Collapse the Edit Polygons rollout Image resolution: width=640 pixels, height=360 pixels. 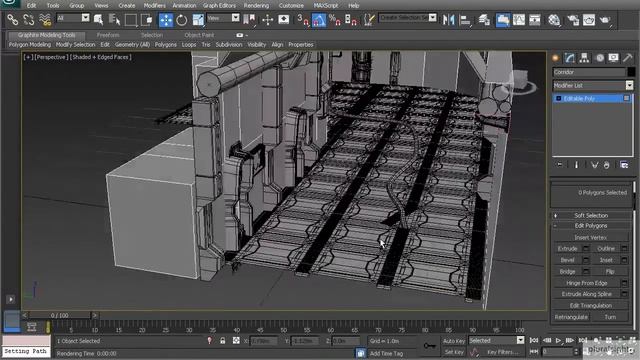[591, 225]
